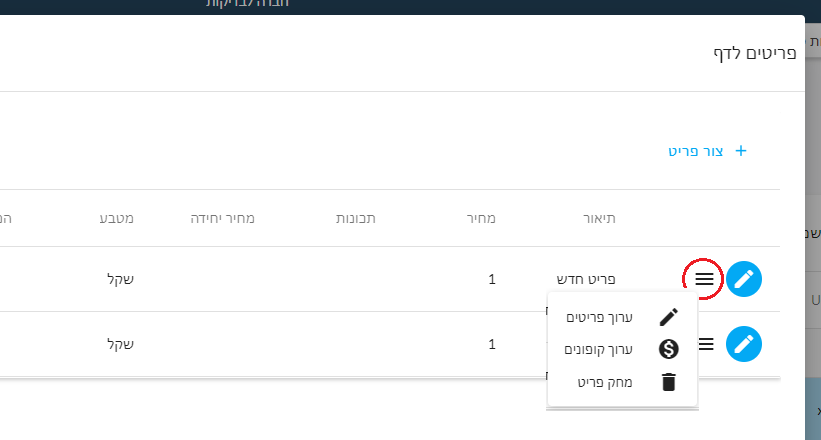The height and width of the screenshot is (440, 821).
Task: Click the blue pencil button in the first row
Action: pos(744,279)
